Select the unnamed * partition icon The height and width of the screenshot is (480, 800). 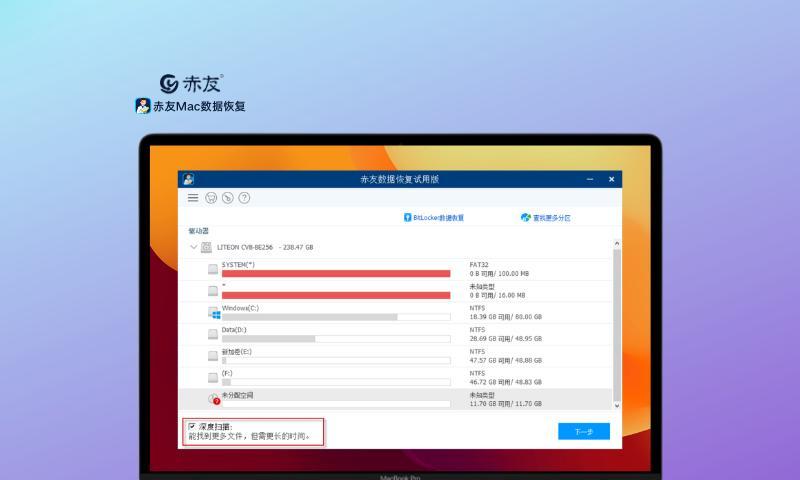(x=213, y=291)
